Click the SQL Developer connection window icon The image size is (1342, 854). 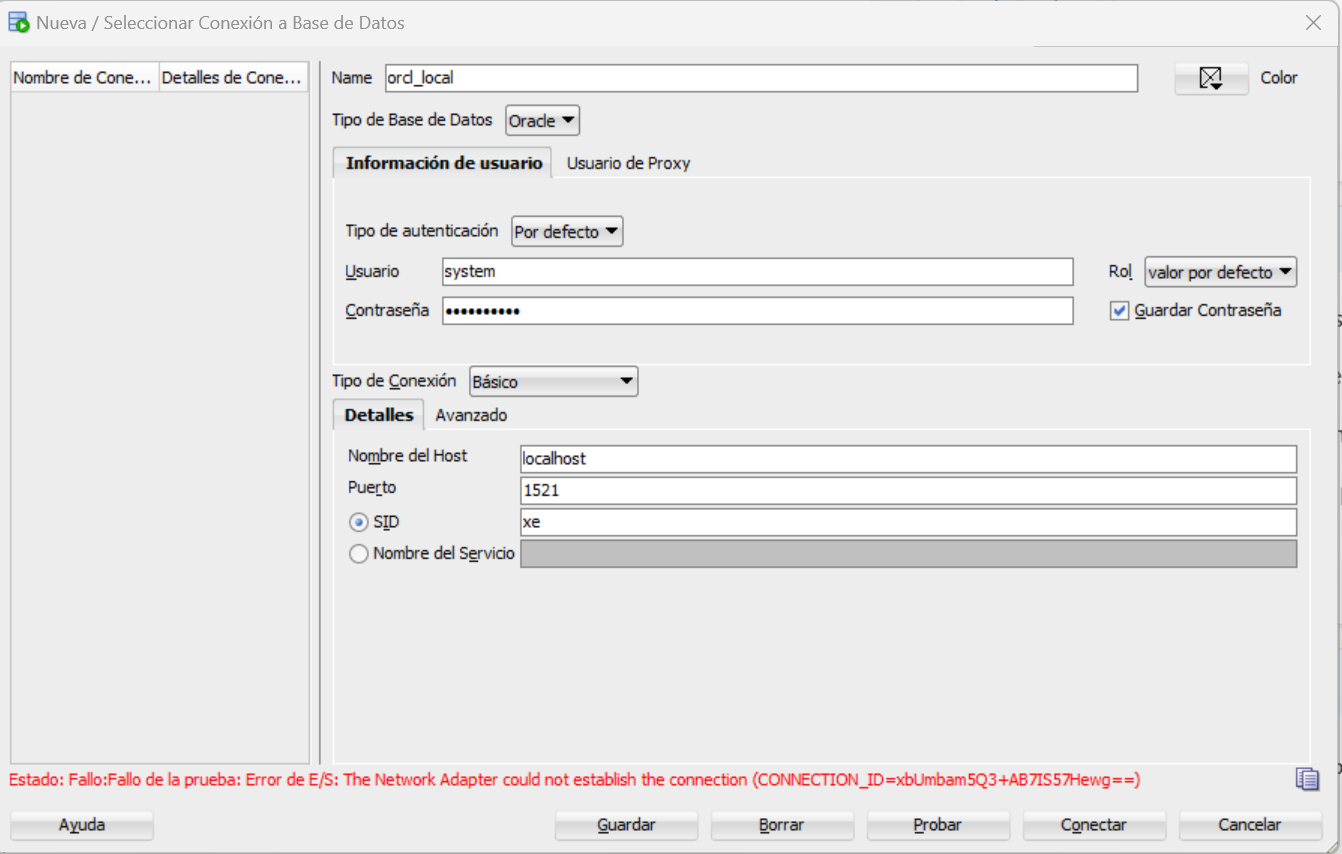point(18,22)
